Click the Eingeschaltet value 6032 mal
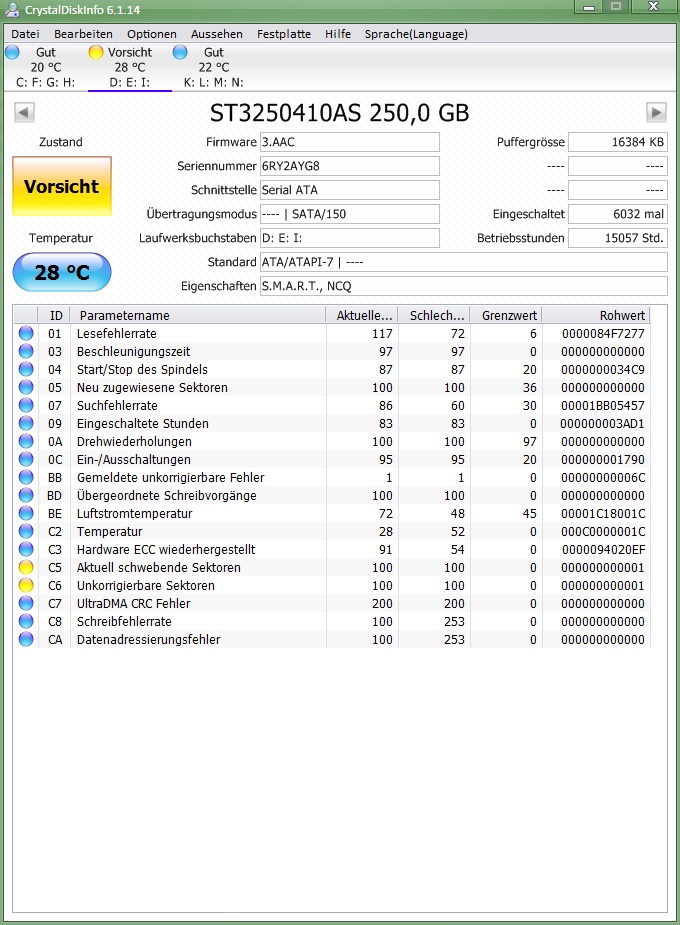 [617, 214]
